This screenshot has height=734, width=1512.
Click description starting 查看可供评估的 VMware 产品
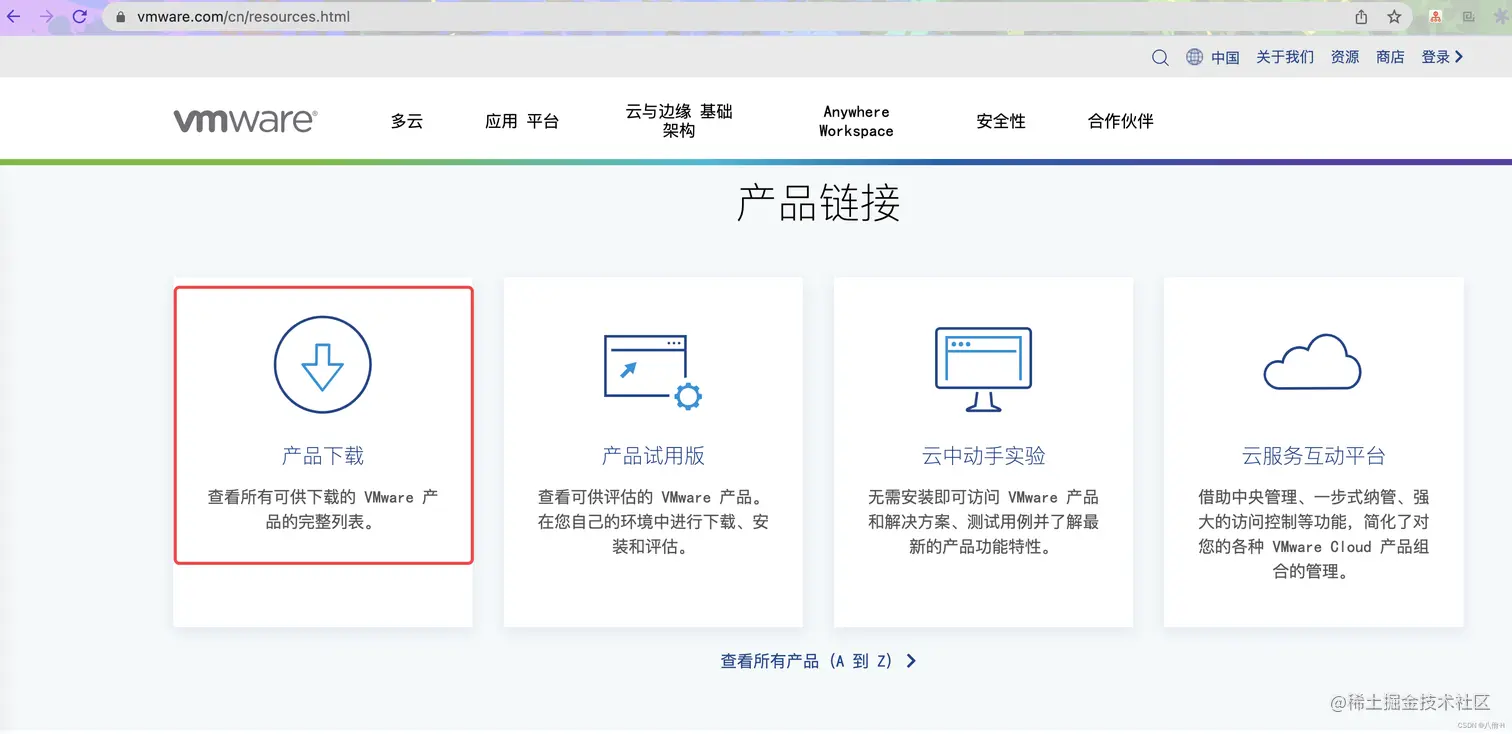pos(653,522)
